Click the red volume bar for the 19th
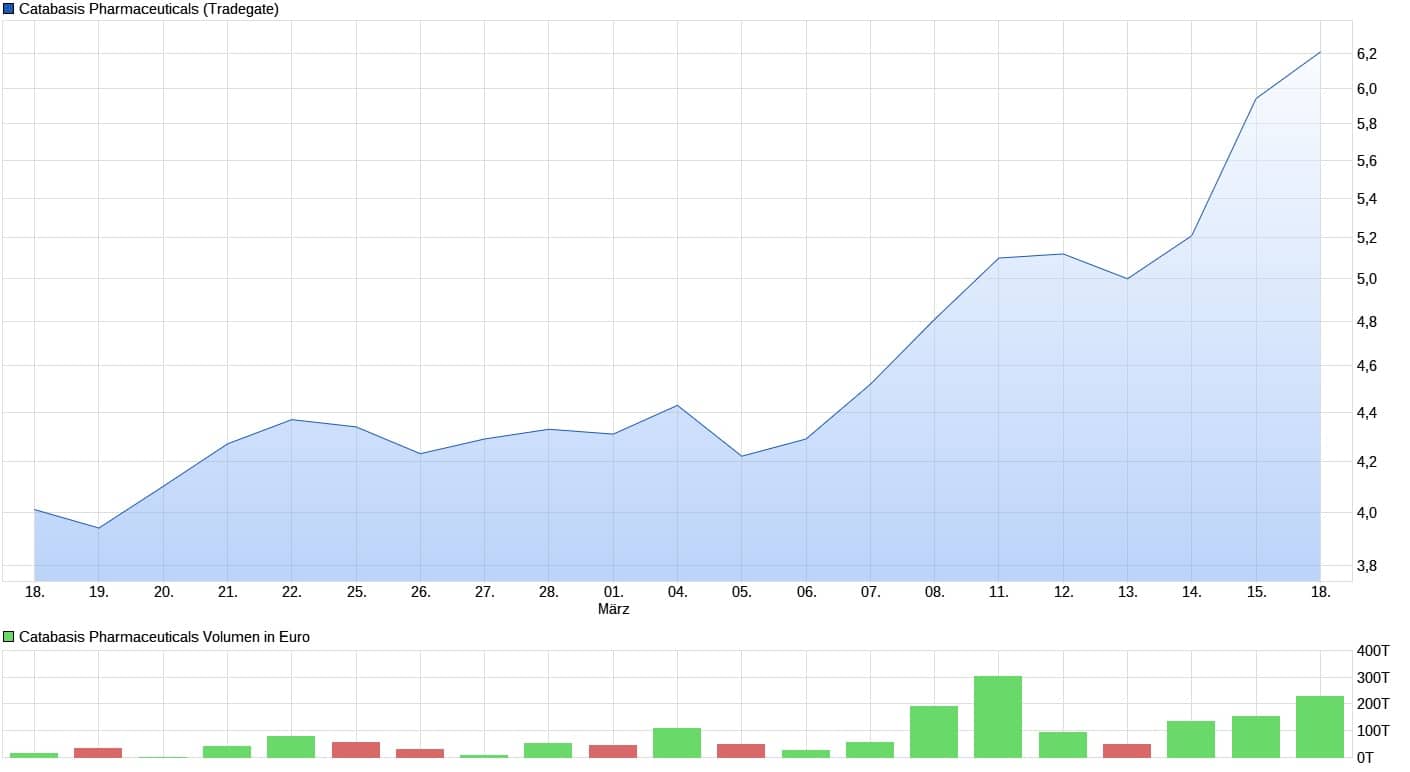This screenshot has width=1410, height=772. click(x=98, y=752)
